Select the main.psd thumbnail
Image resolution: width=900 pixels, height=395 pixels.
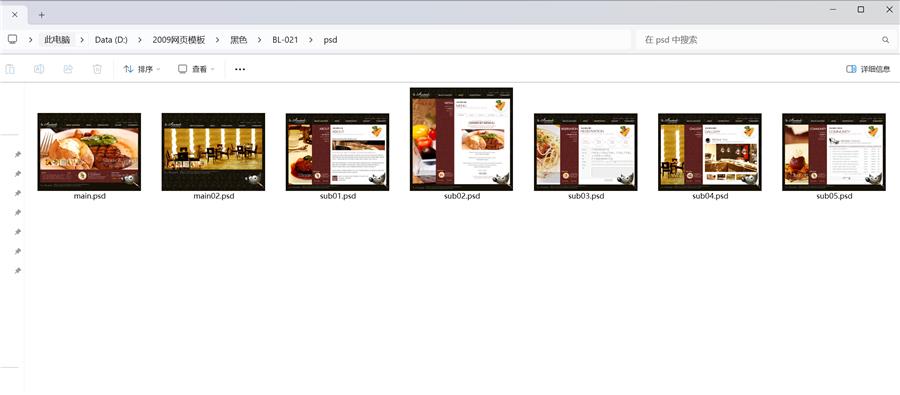(89, 152)
